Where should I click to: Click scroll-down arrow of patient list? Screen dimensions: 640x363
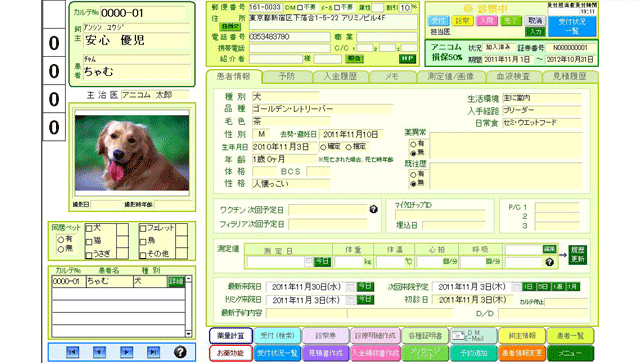coord(189,334)
